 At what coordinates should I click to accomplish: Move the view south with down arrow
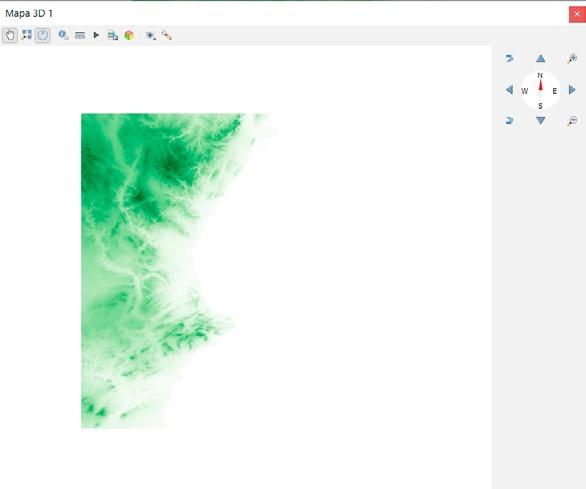[540, 120]
